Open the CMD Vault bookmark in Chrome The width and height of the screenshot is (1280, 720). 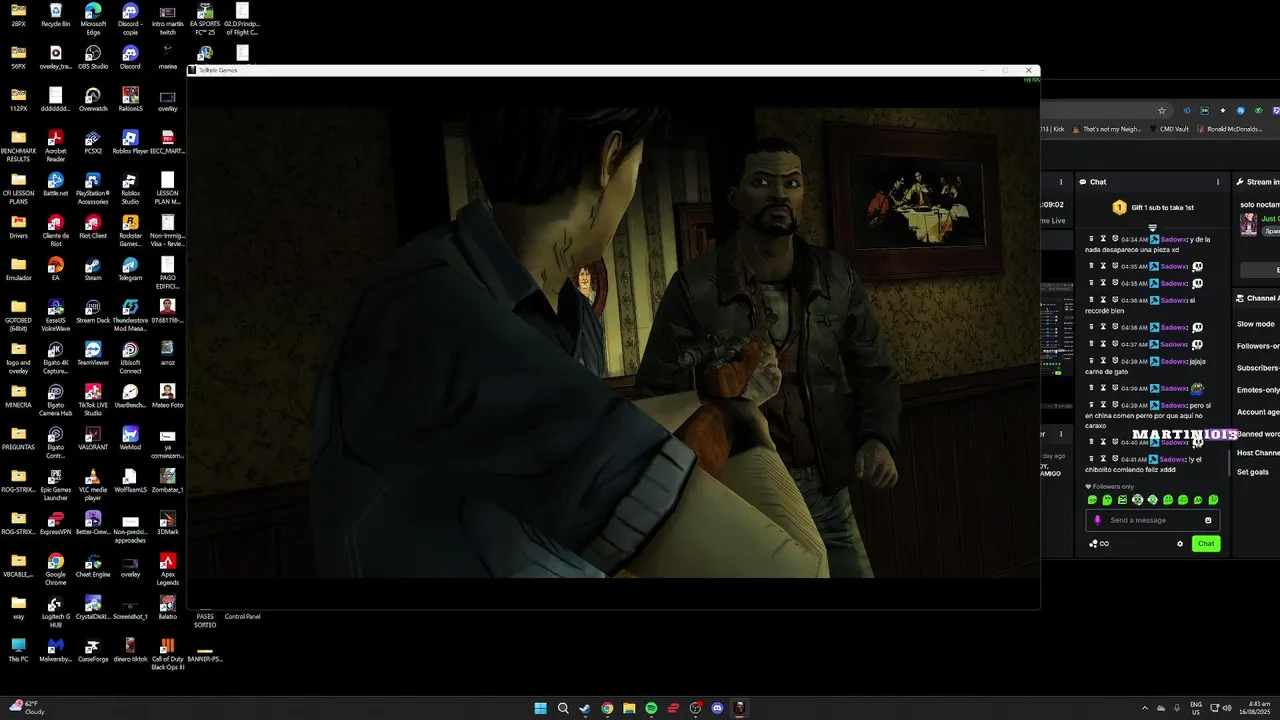click(x=1170, y=129)
